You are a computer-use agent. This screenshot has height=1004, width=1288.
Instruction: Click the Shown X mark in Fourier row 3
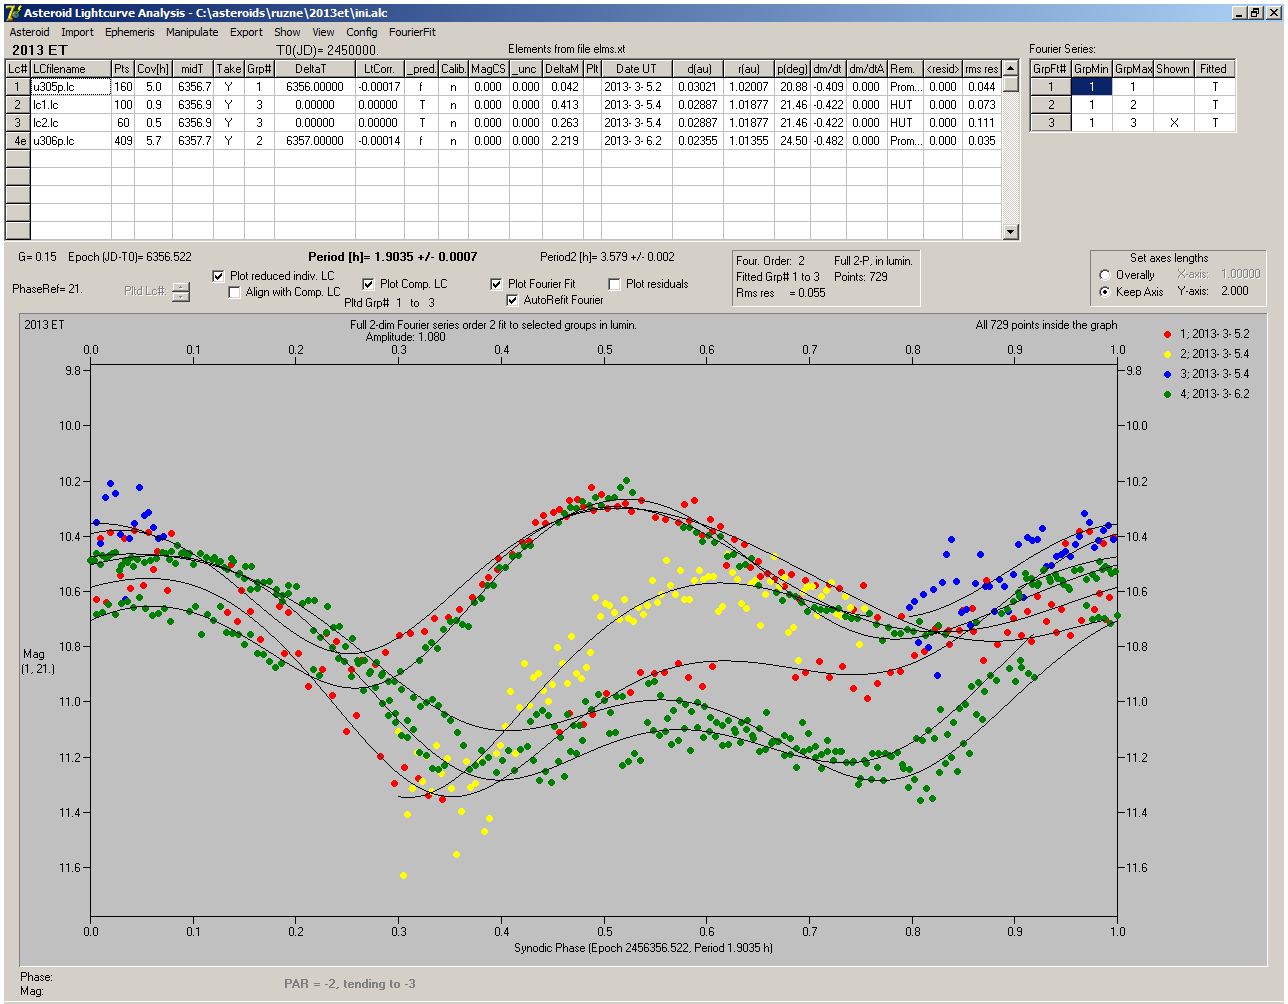pos(1173,123)
